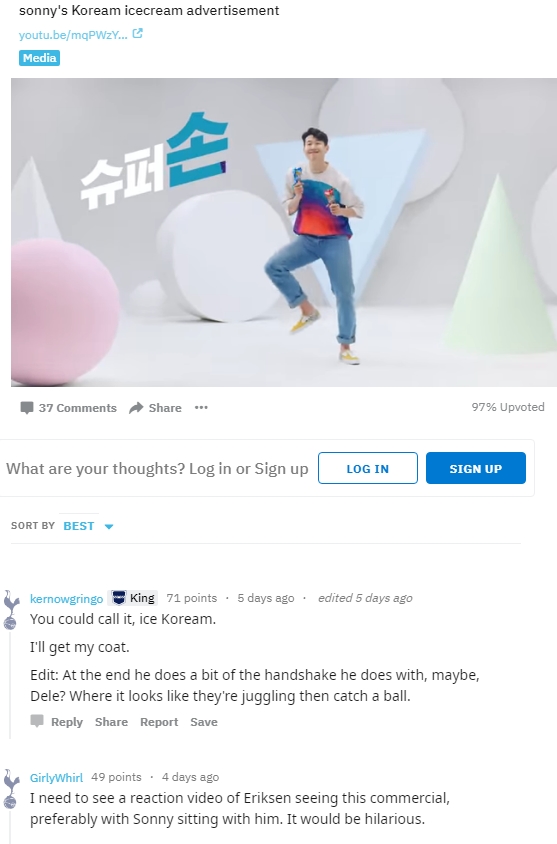Click the King flair badge icon
The image size is (557, 844).
pos(119,598)
